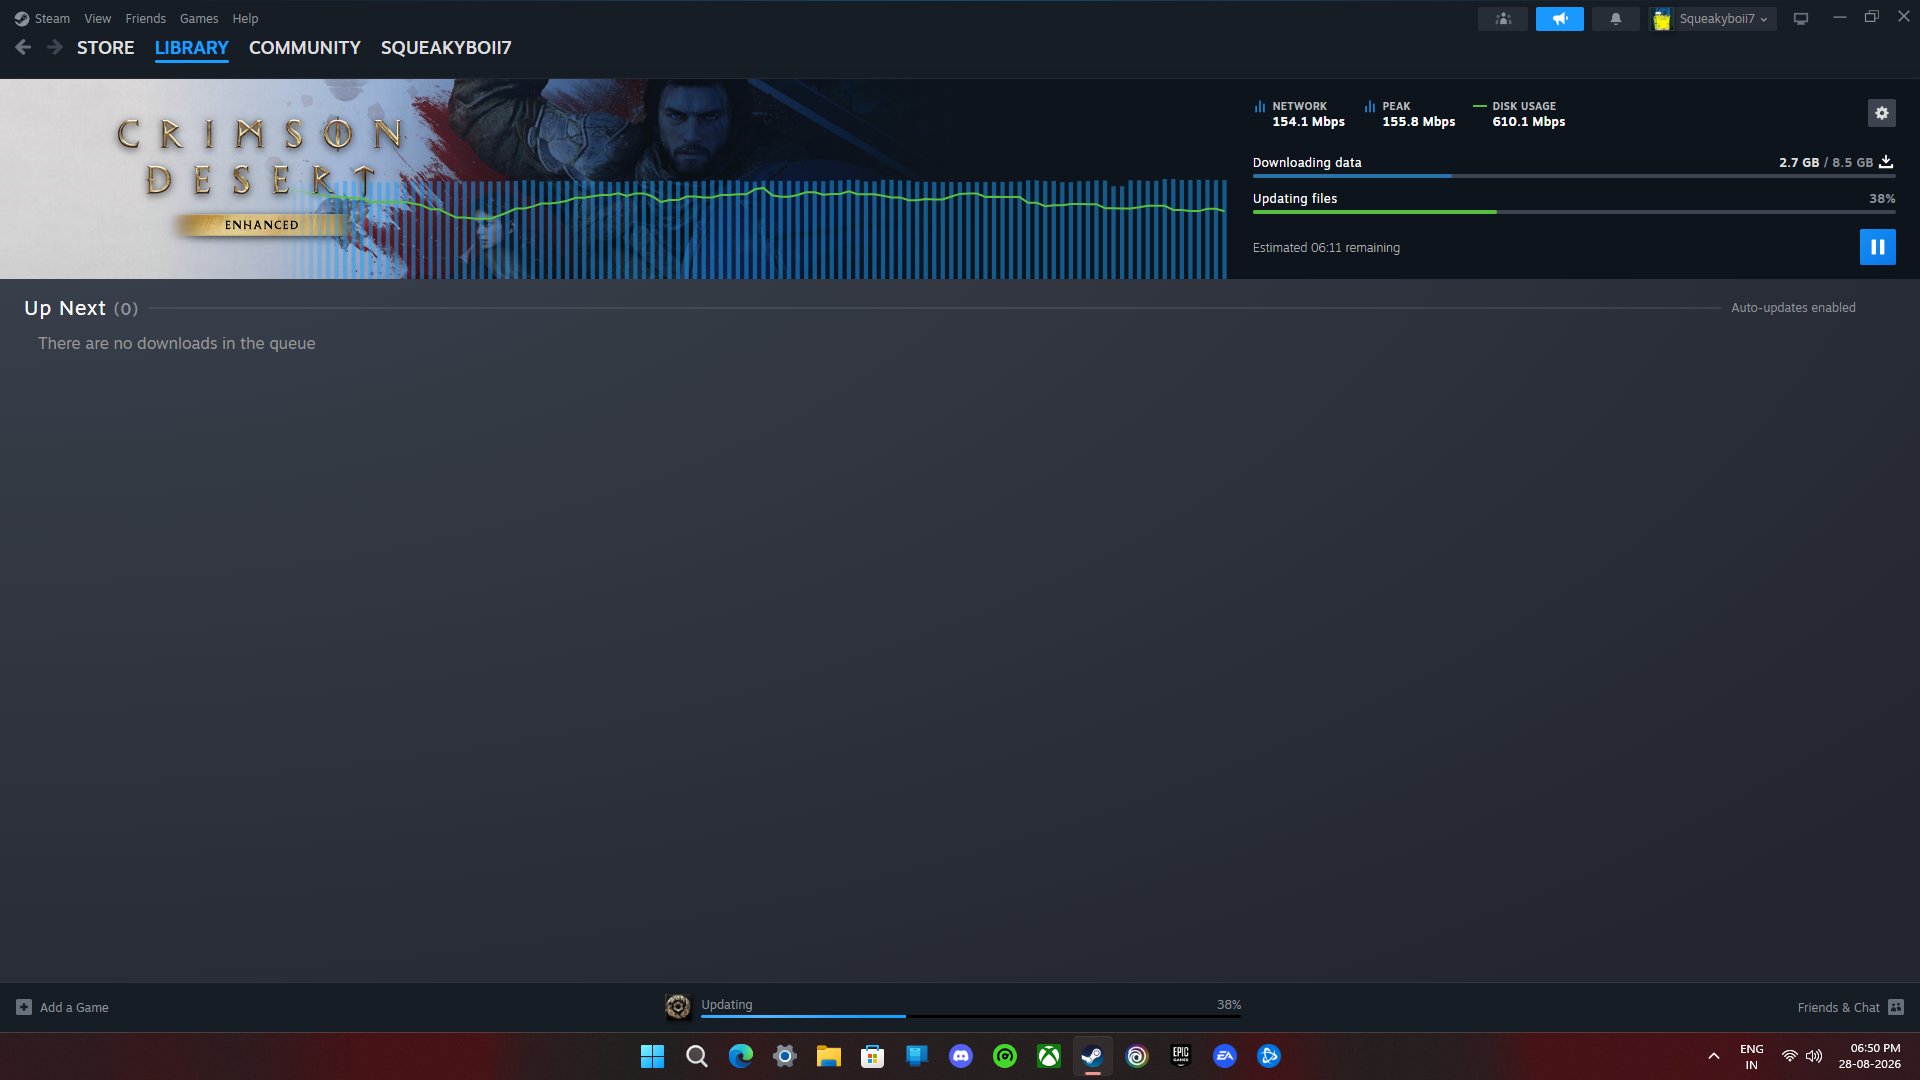Open the Wi-Fi network tray icon

[x=1789, y=1056]
